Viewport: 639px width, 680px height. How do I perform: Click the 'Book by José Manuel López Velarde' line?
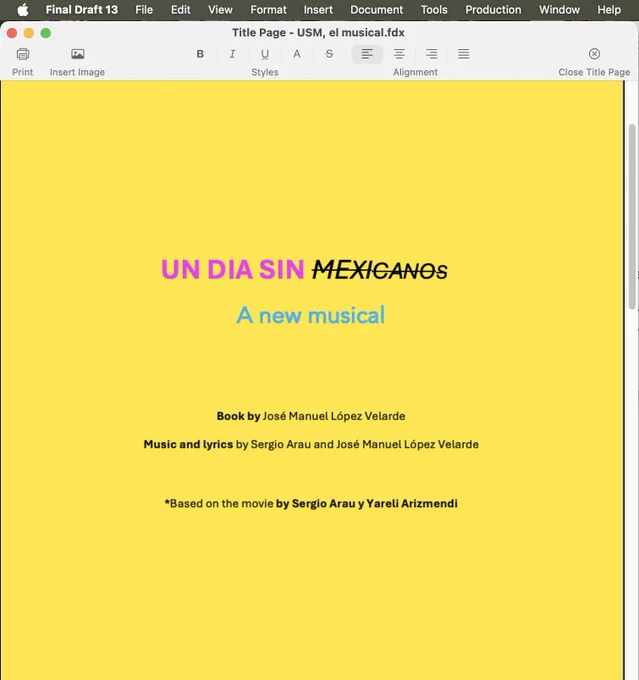pos(311,416)
